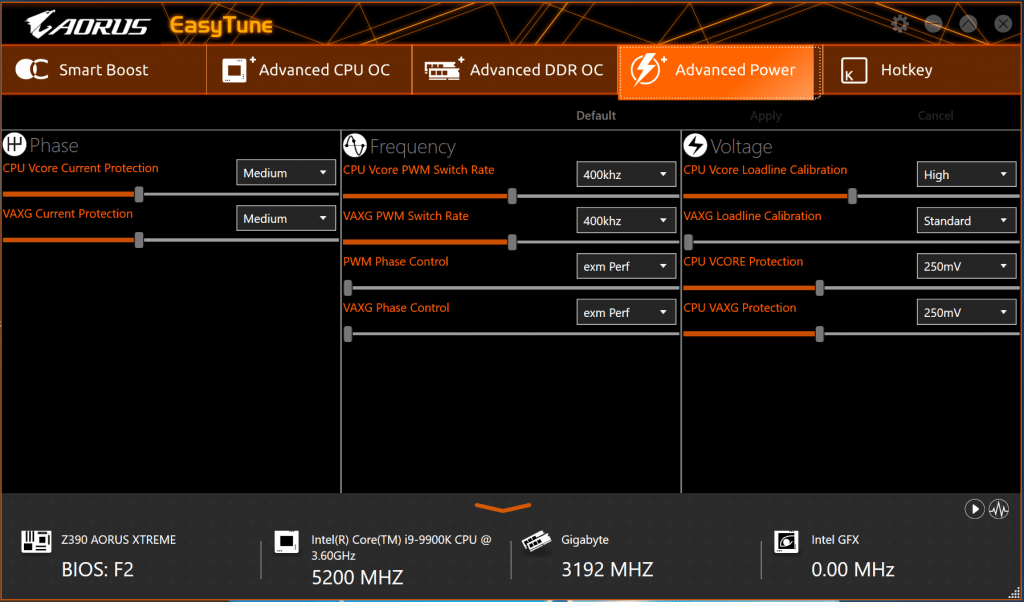Click the Apply button
The image size is (1024, 602).
[765, 116]
